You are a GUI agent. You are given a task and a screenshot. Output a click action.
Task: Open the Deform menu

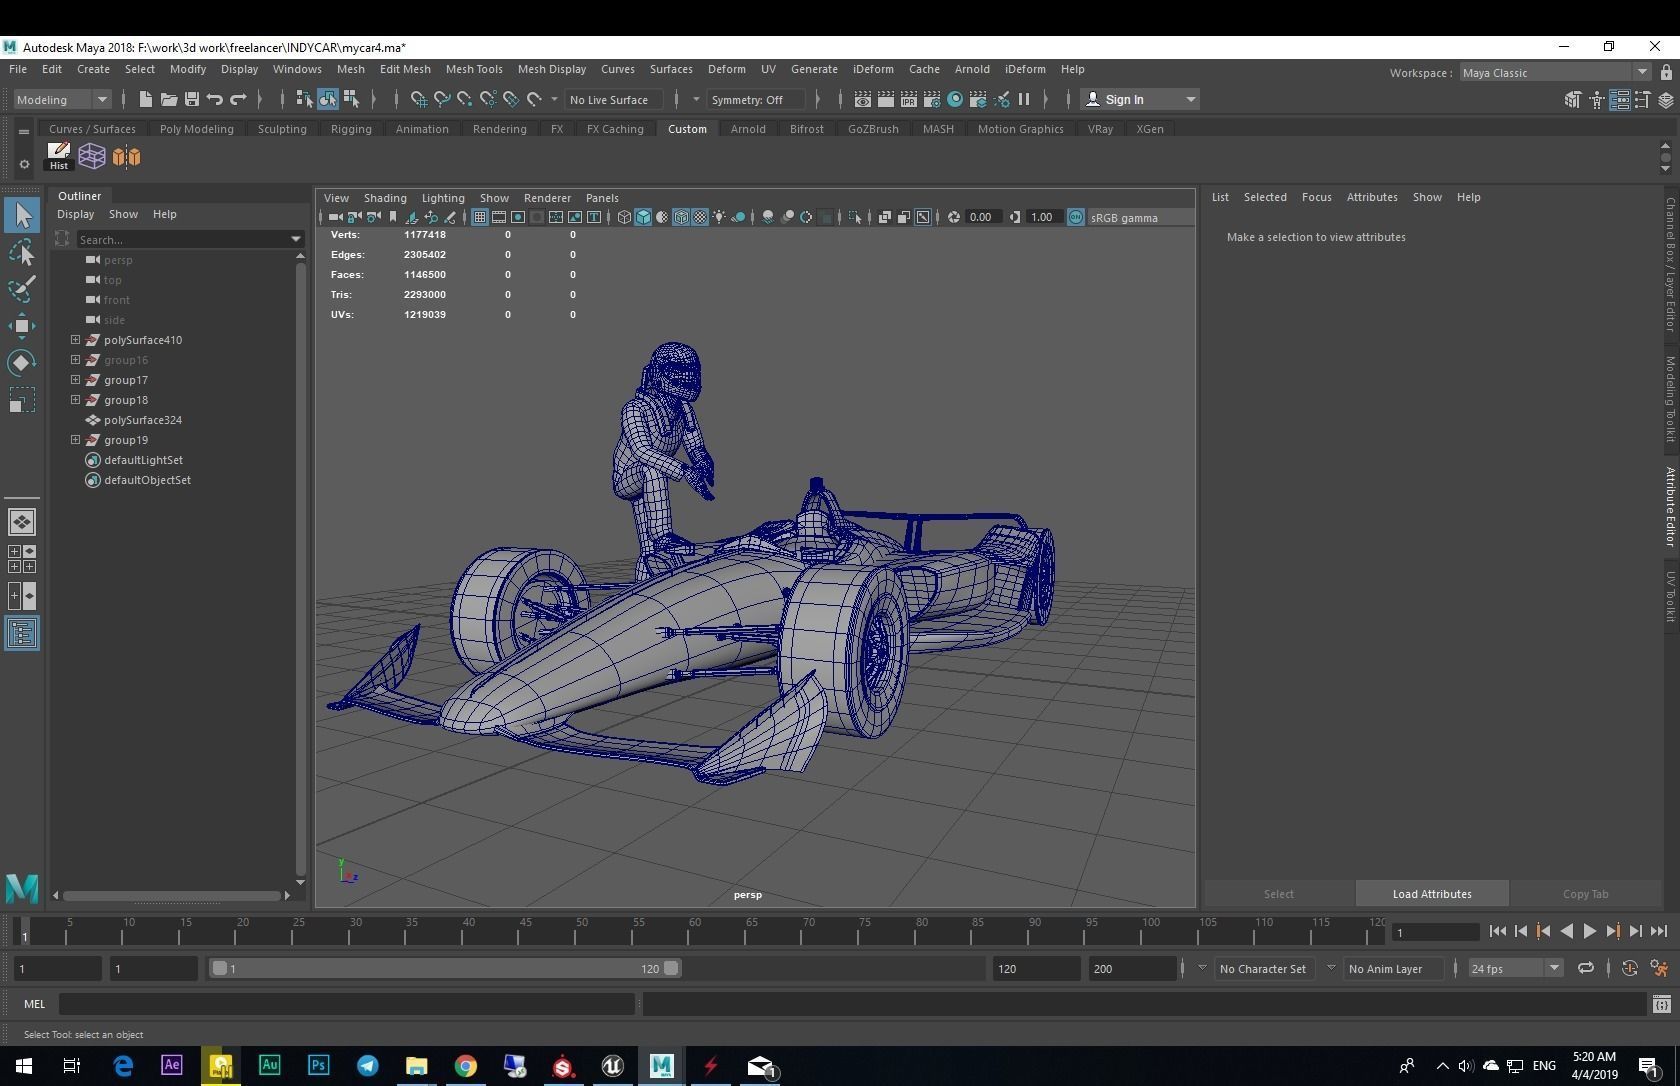[x=727, y=69]
